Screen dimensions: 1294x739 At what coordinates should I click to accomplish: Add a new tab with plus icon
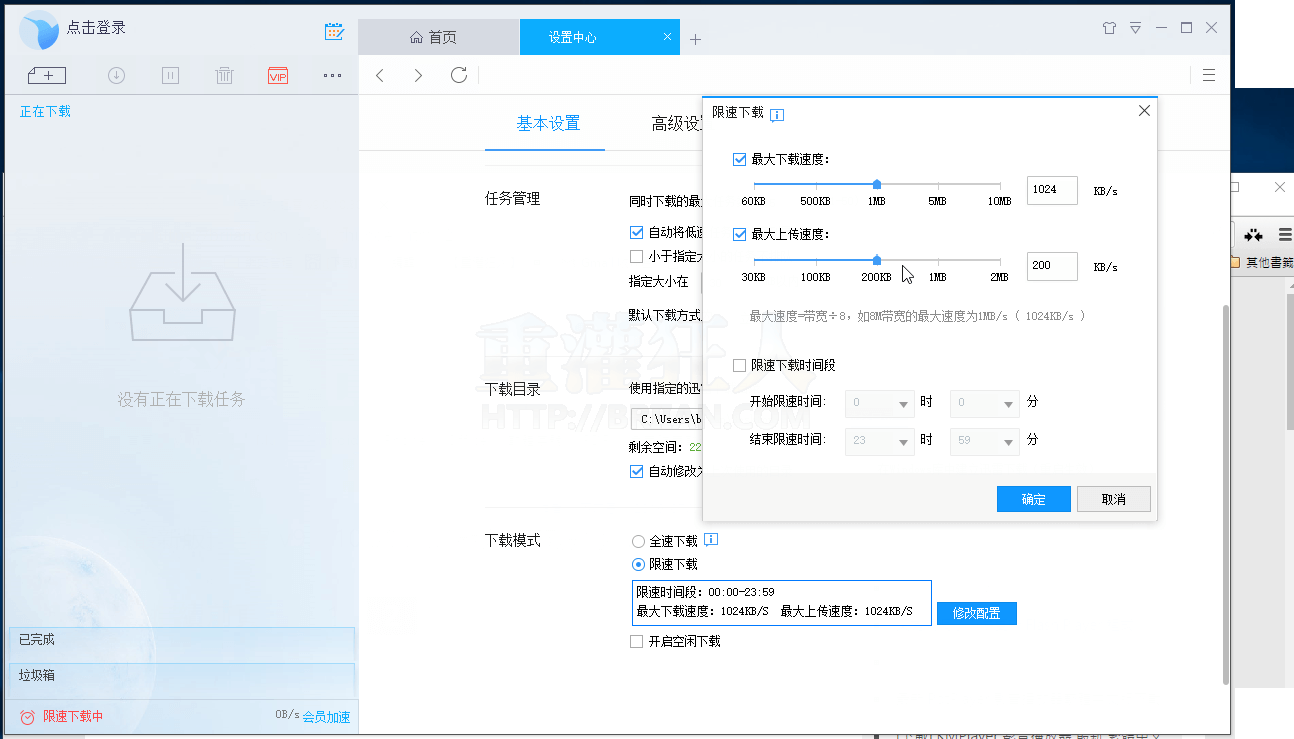(x=696, y=39)
